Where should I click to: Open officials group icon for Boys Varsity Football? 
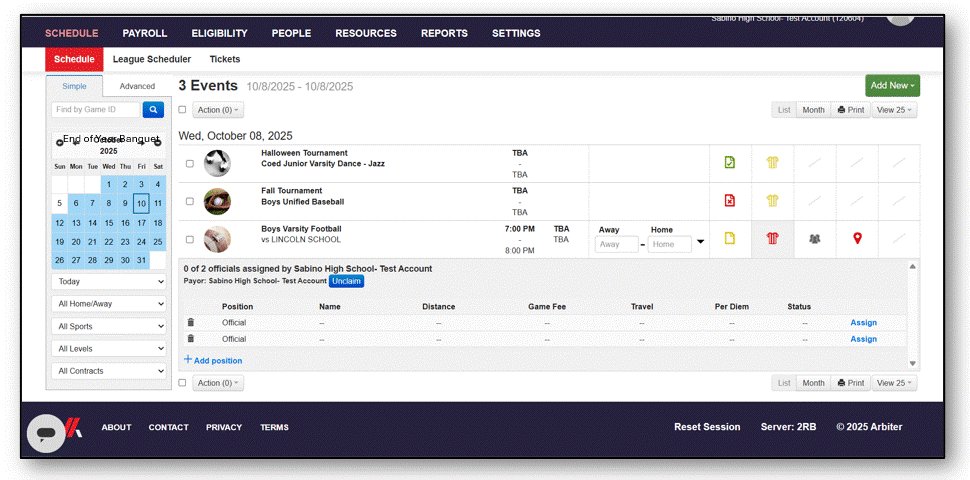pos(815,239)
